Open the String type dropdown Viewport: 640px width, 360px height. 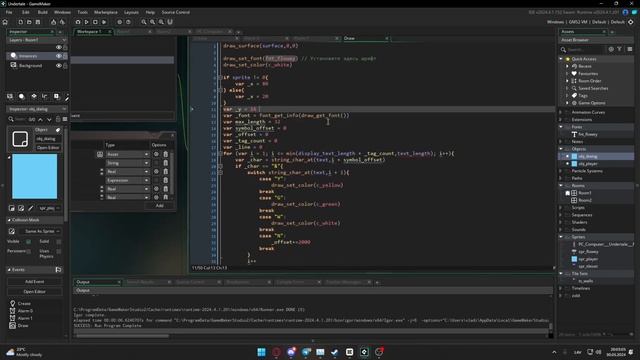[x=127, y=163]
